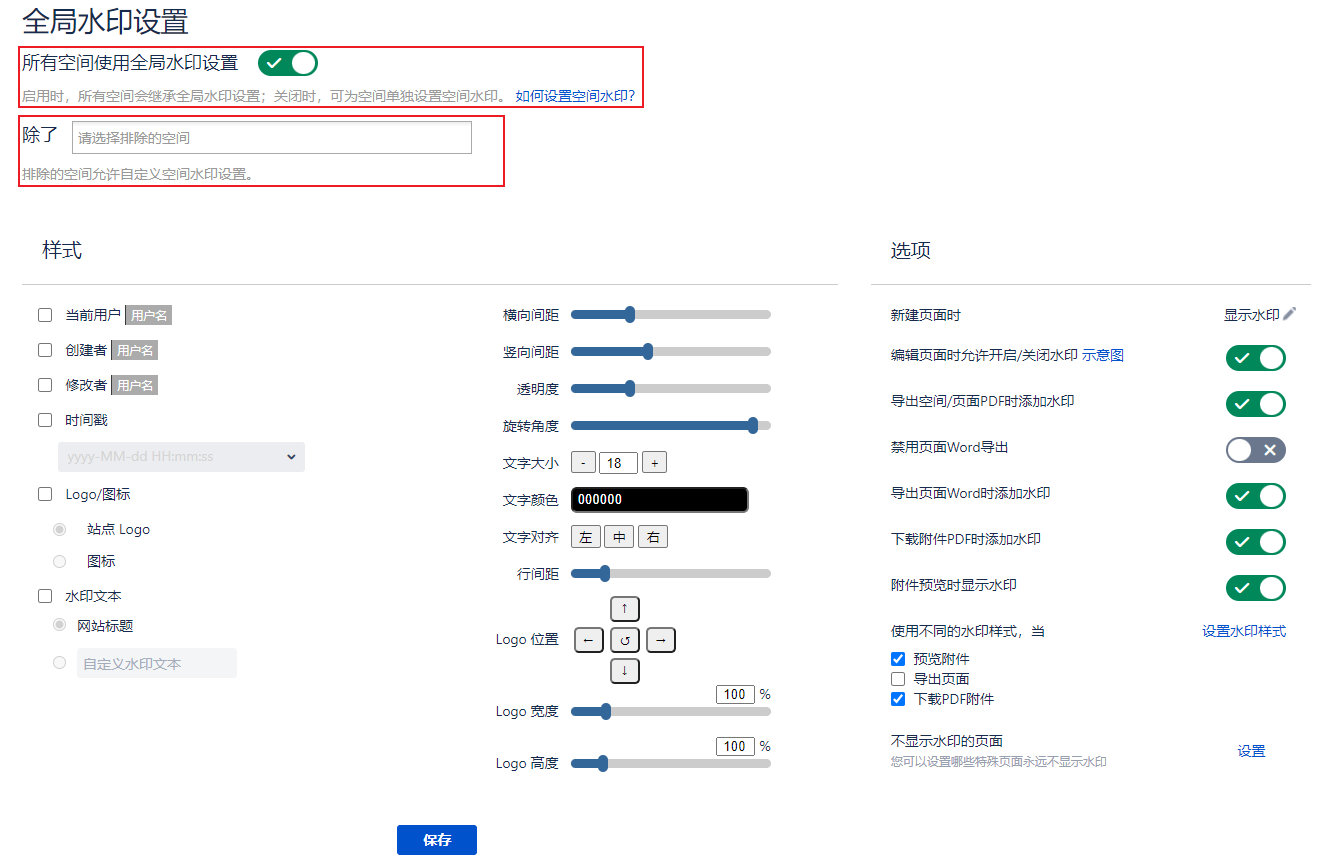Viewport: 1327px width, 867px height.
Task: Move Logo right with right arrow
Action: [660, 640]
